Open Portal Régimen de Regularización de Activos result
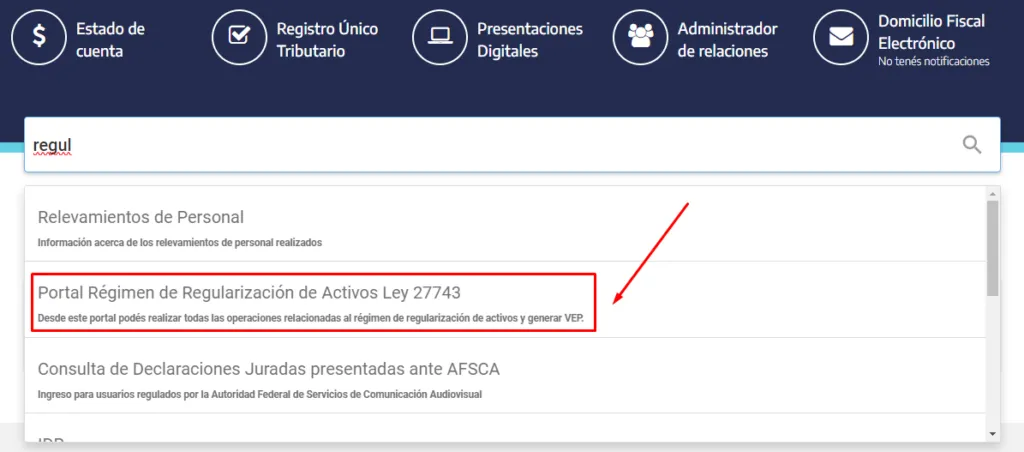Viewport: 1024px width, 452px height. coord(505,300)
